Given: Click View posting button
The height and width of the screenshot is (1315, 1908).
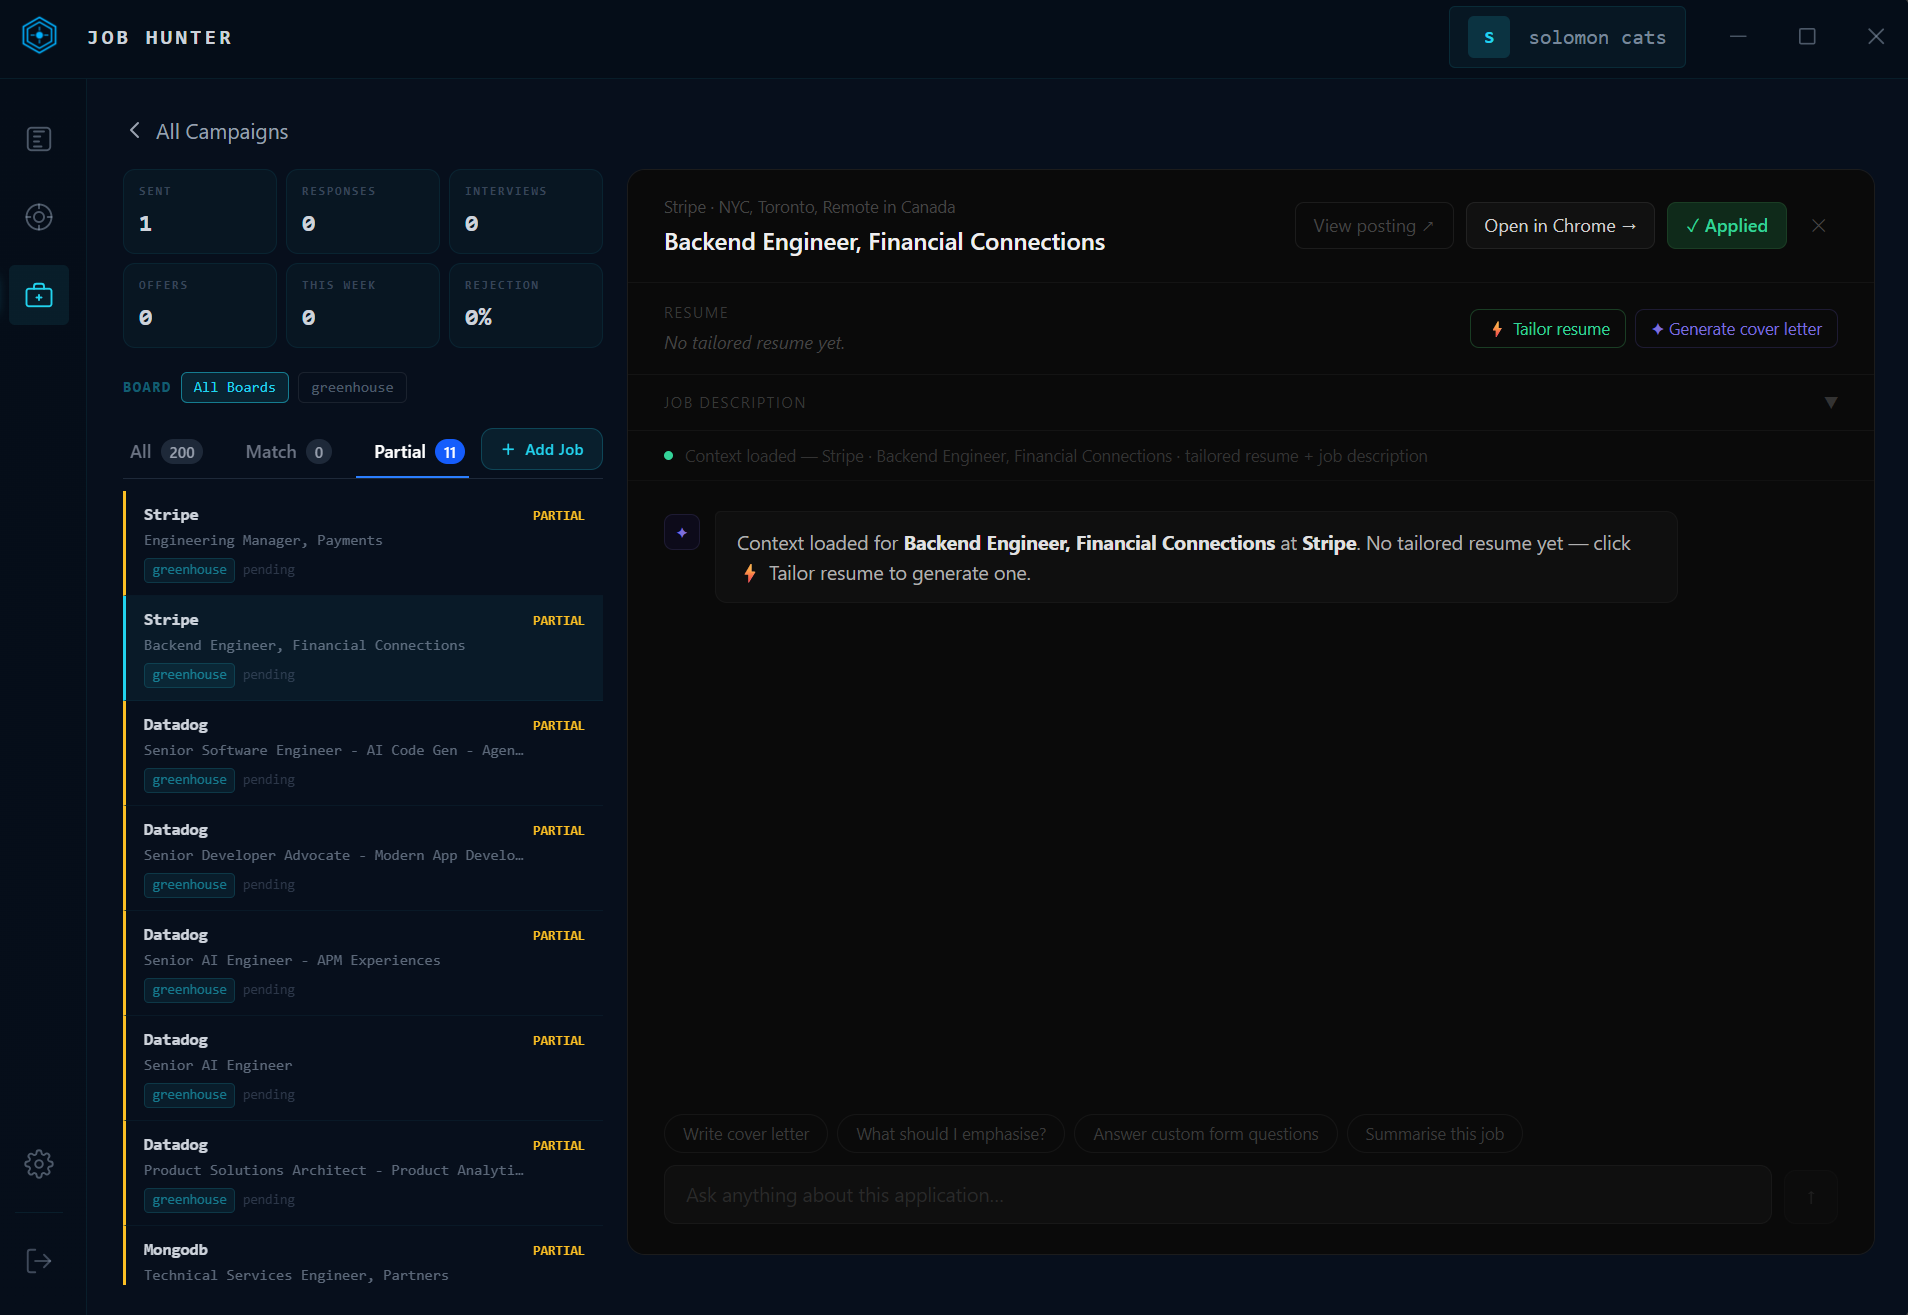Looking at the screenshot, I should pyautogui.click(x=1374, y=226).
